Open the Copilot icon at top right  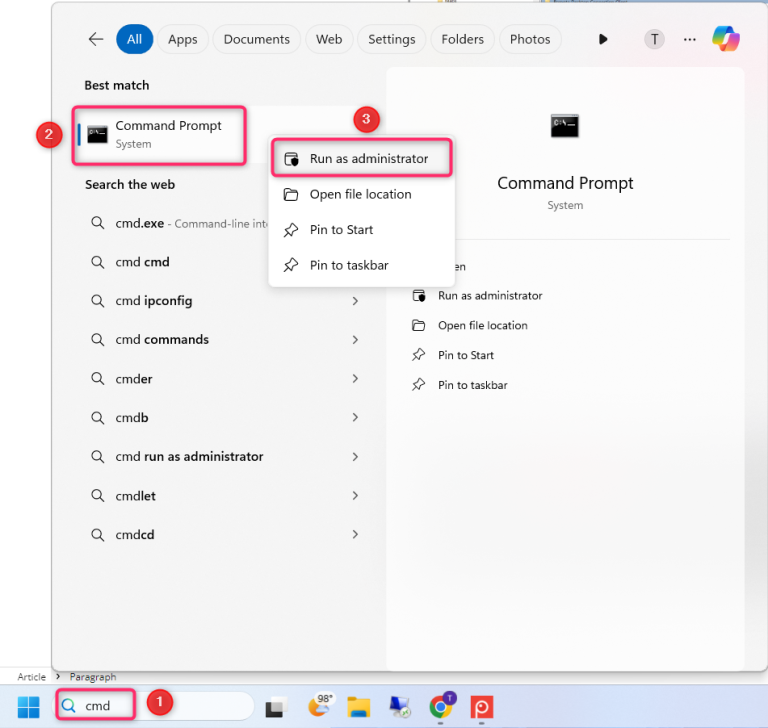coord(726,39)
